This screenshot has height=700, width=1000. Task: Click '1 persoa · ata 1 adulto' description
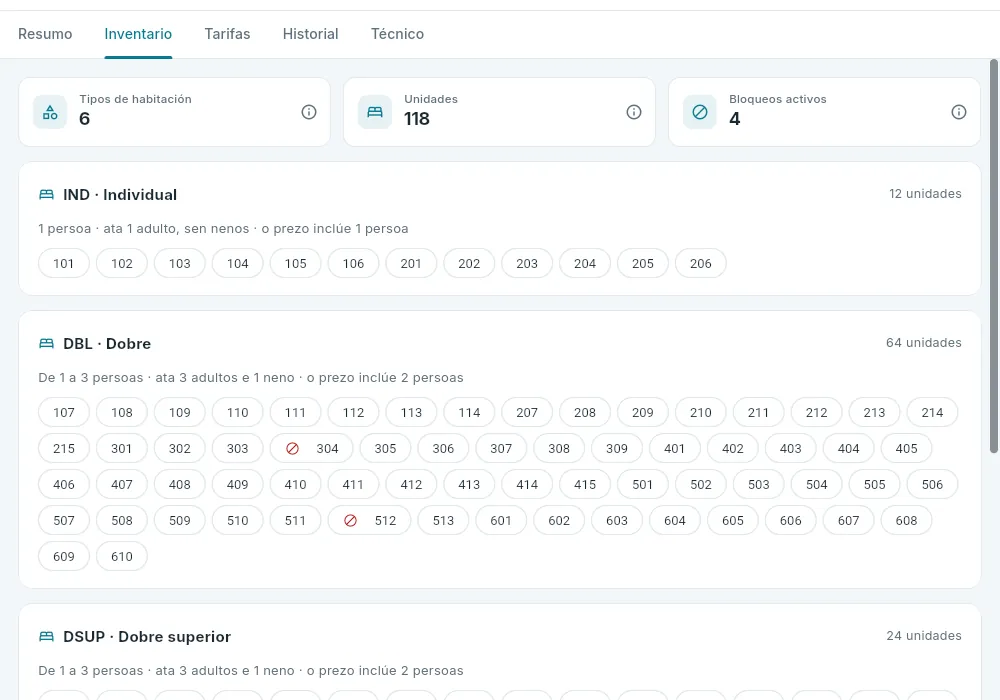[x=223, y=228]
